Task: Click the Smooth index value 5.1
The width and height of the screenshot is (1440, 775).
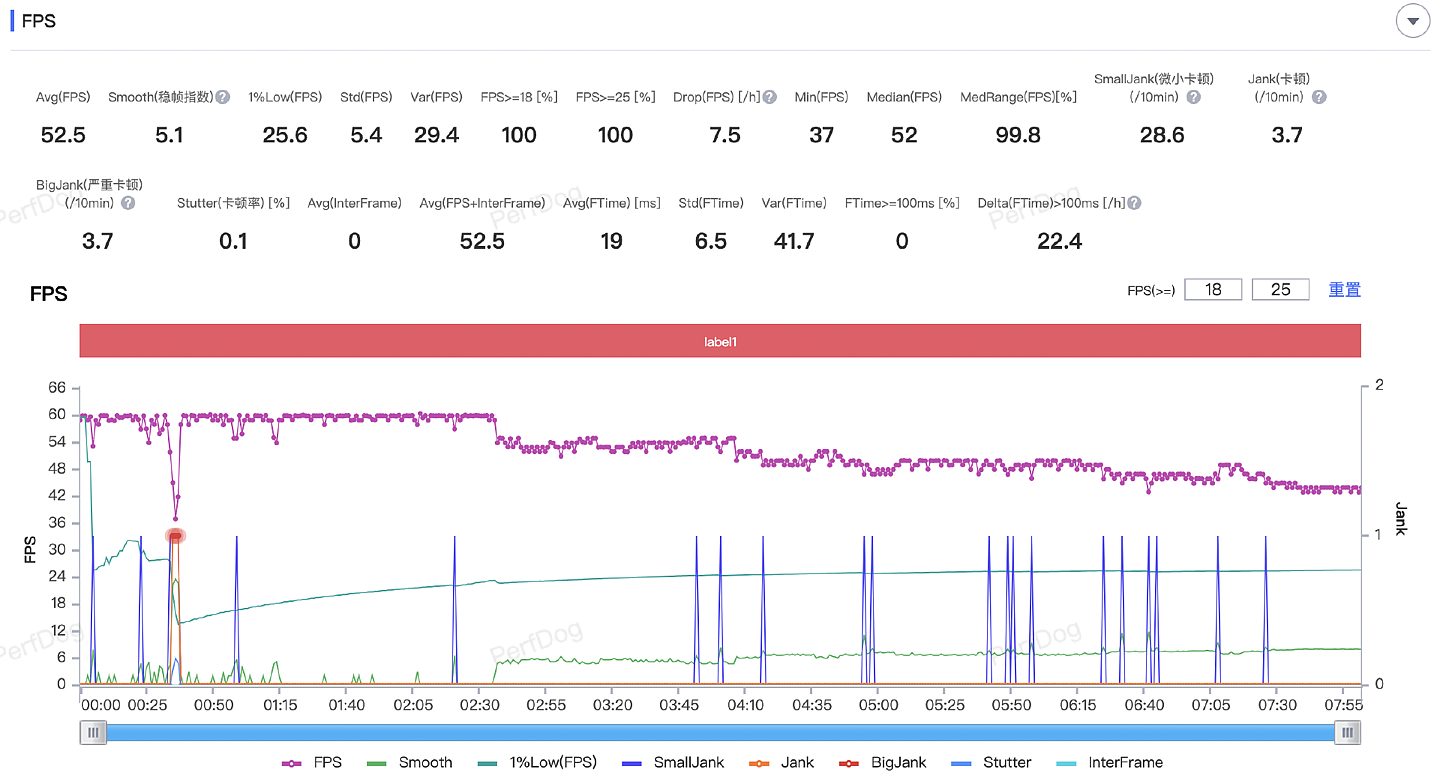Action: pyautogui.click(x=169, y=135)
